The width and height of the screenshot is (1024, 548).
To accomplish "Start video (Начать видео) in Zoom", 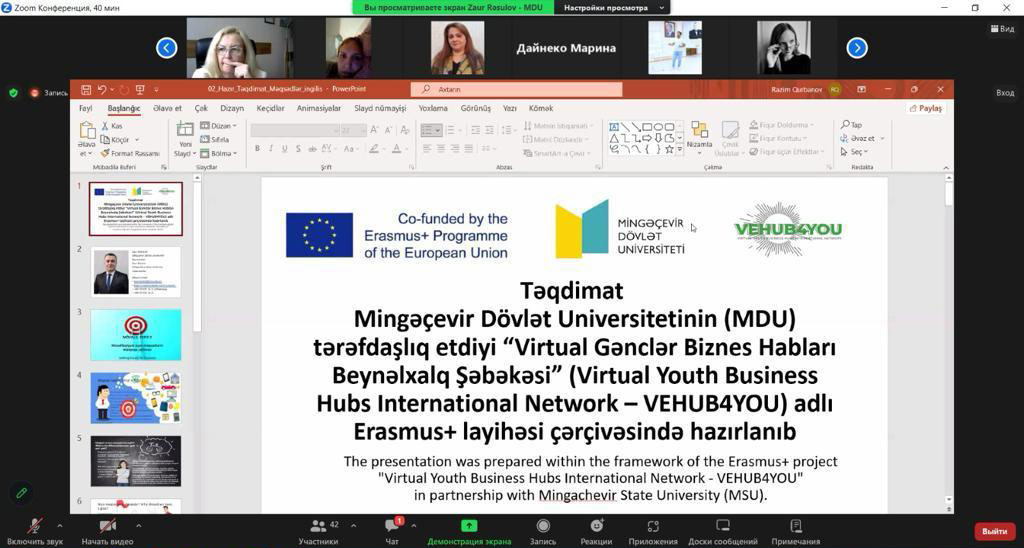I will click(107, 531).
